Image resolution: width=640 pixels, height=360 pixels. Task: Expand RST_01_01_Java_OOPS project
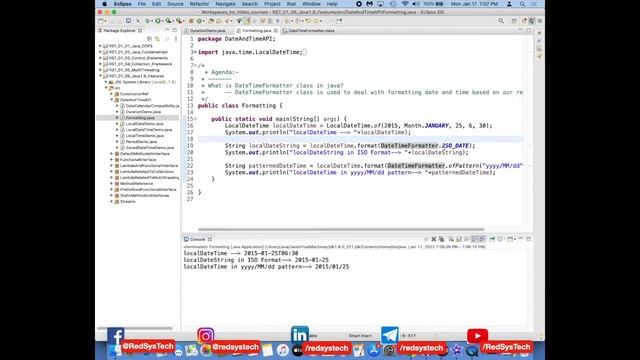coord(100,46)
